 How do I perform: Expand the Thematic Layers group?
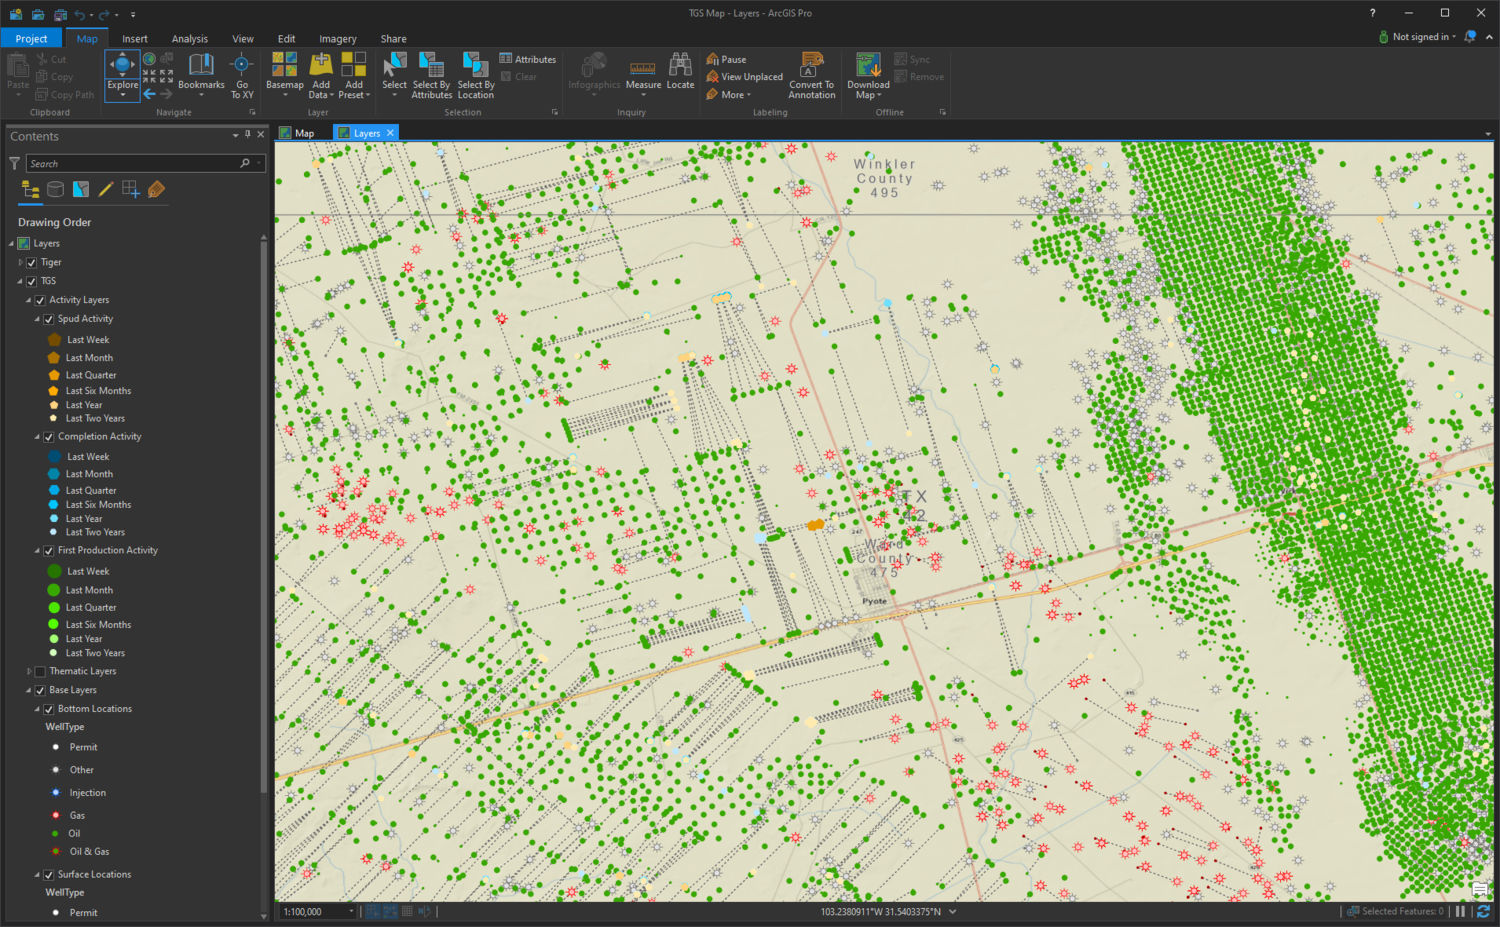pos(28,672)
